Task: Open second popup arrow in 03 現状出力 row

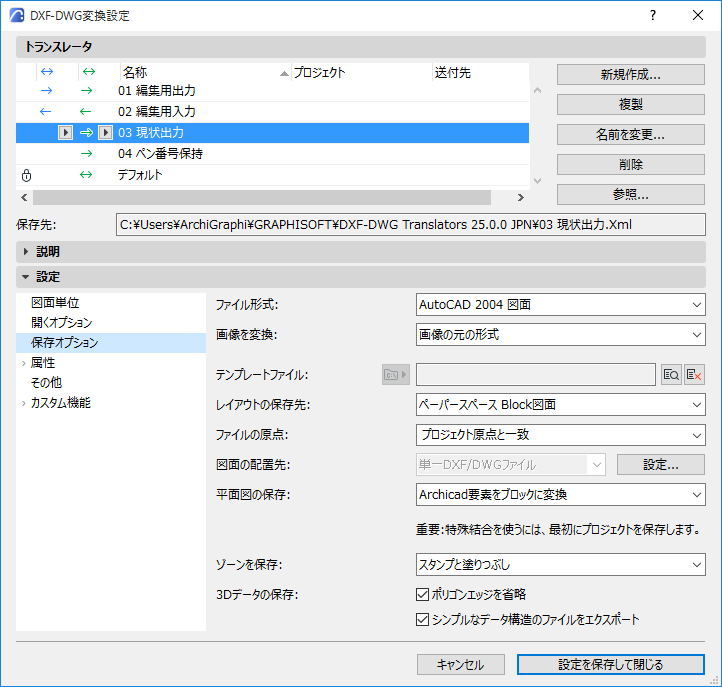Action: click(105, 133)
